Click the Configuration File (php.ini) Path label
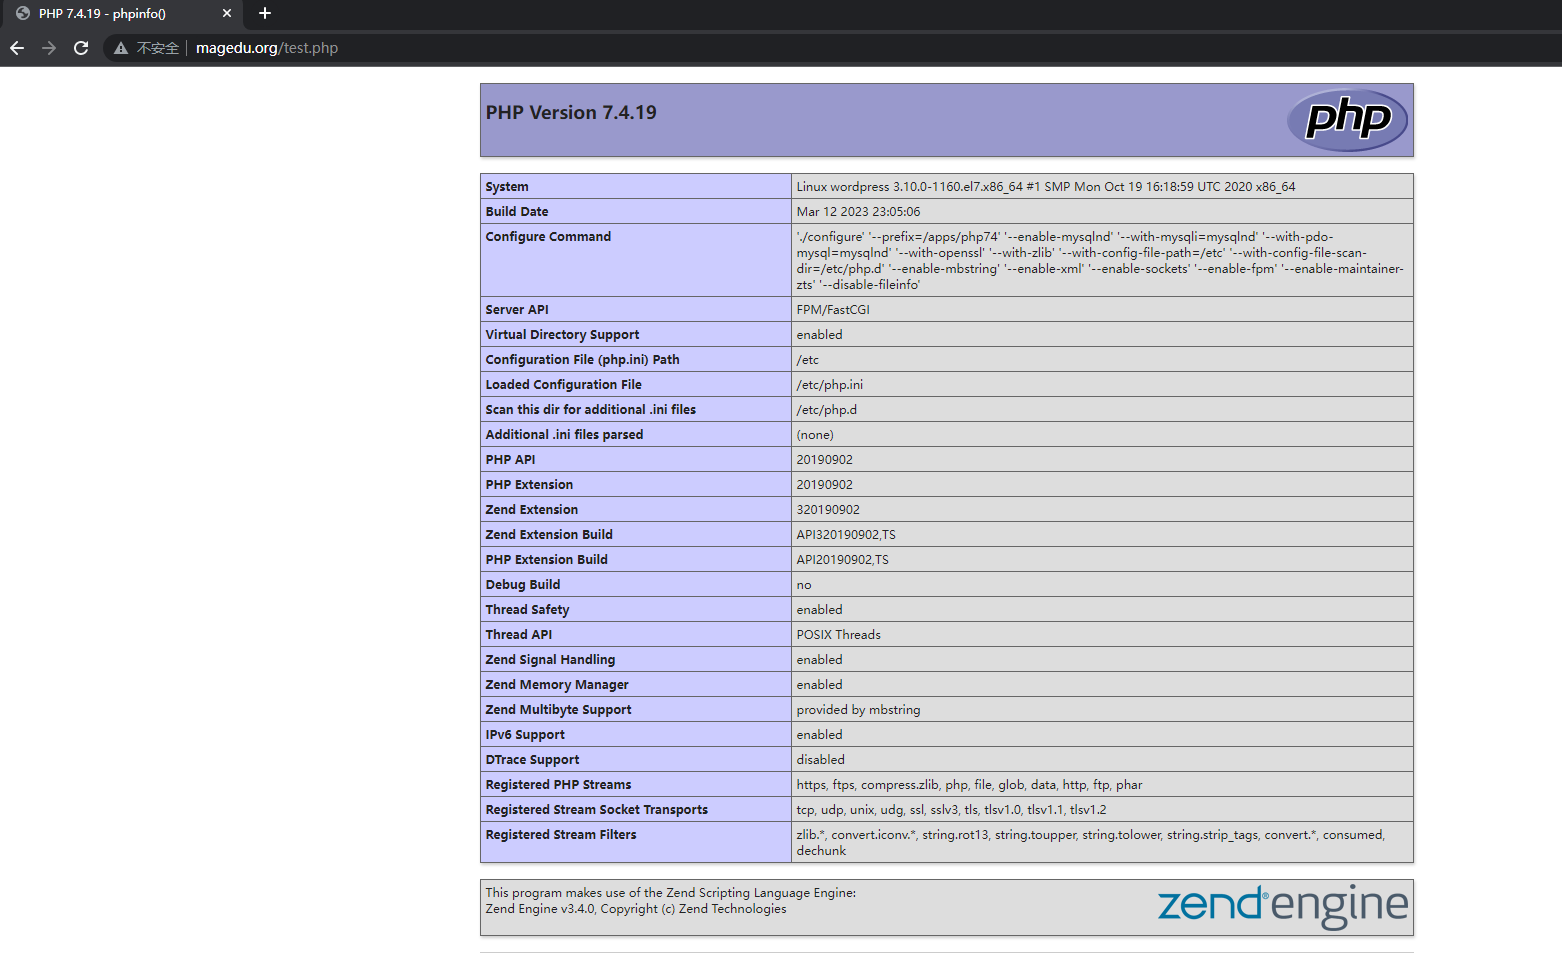The height and width of the screenshot is (954, 1562). click(x=582, y=360)
